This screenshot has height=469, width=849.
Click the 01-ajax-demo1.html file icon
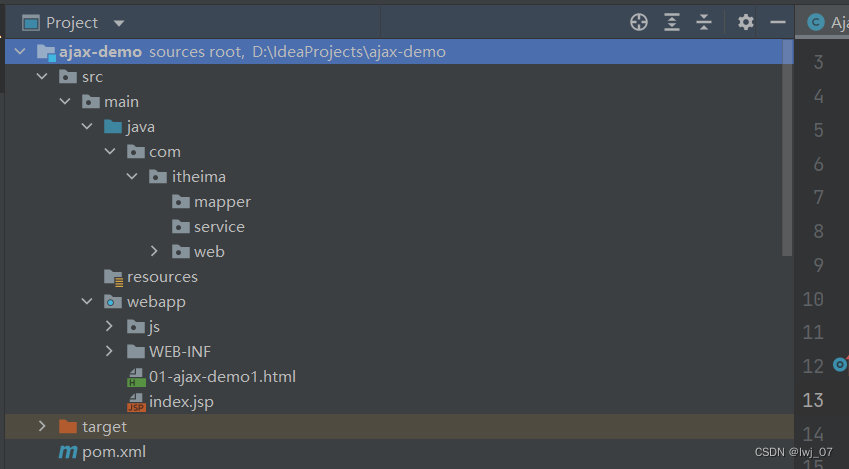click(x=136, y=378)
